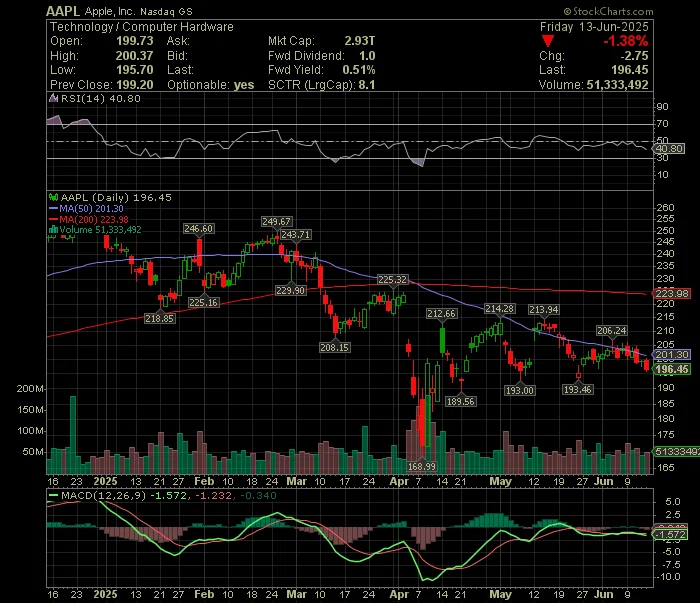700x603 pixels.
Task: Click the 193.00 low price label
Action: coord(520,391)
